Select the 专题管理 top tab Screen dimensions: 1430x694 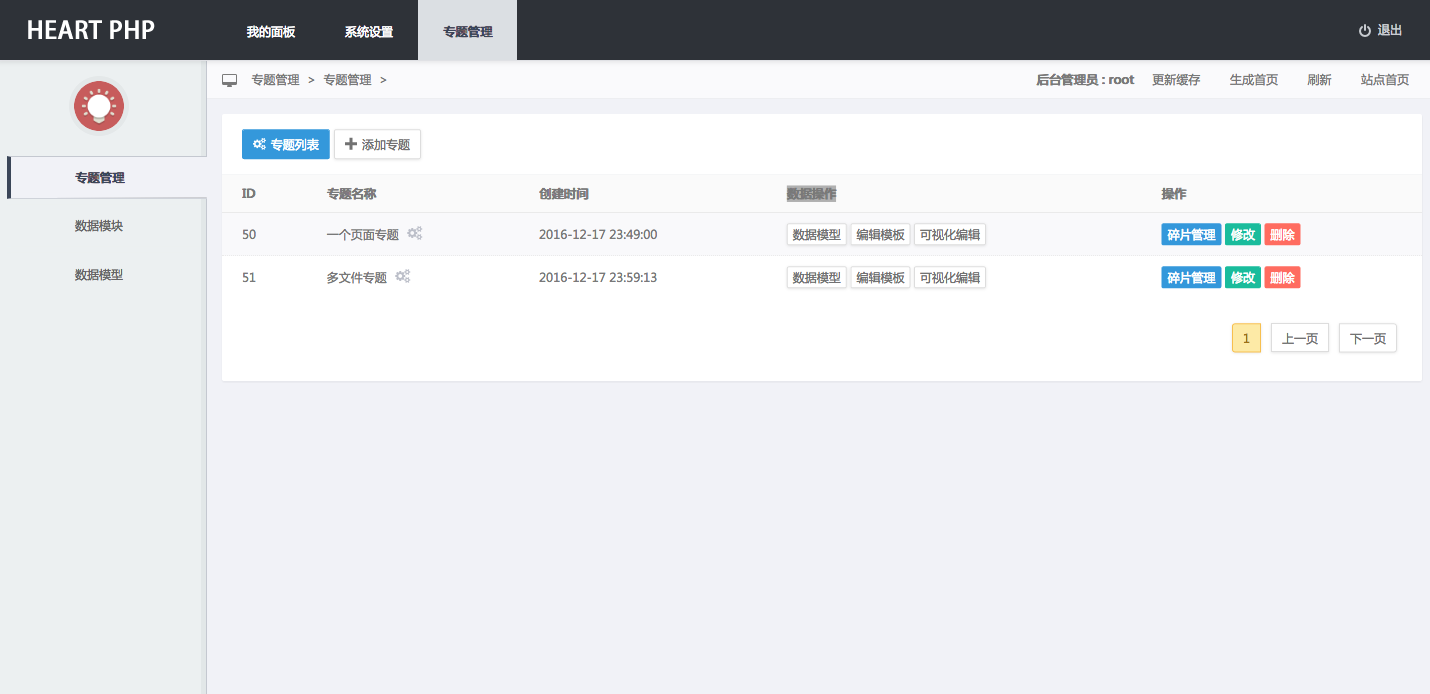point(468,31)
